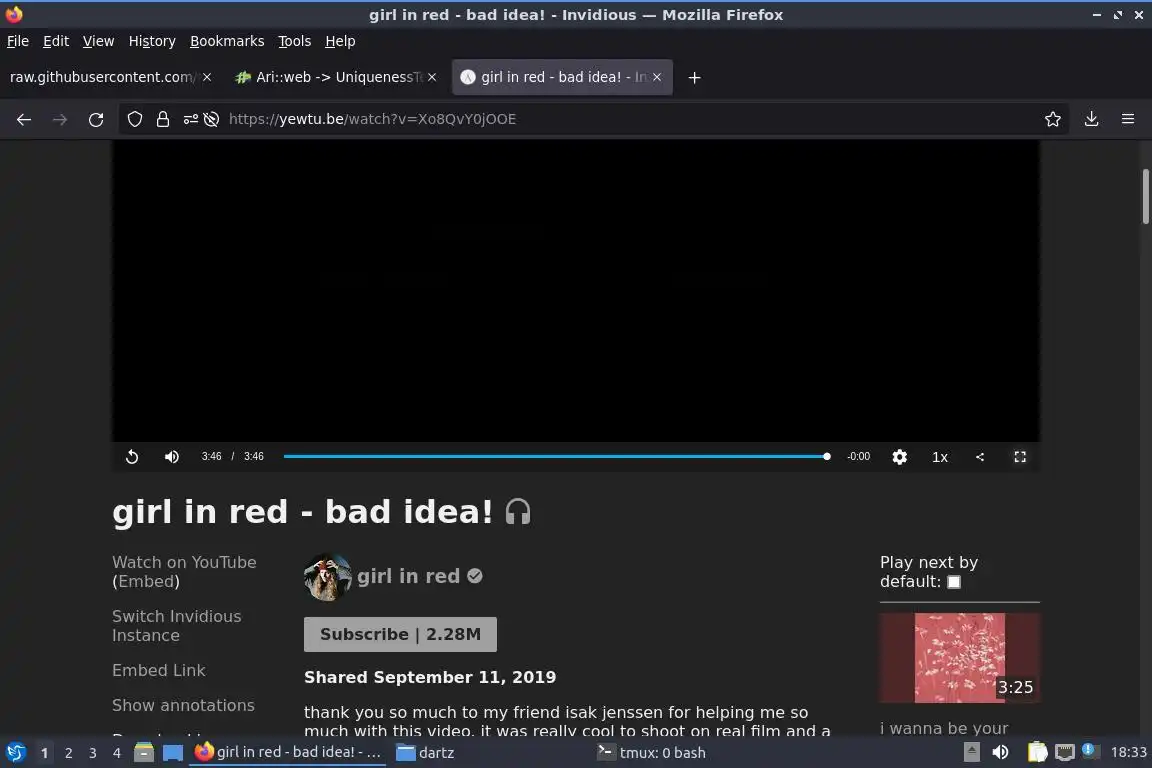Image resolution: width=1152 pixels, height=768 pixels.
Task: Open the (Embed) link
Action: (146, 581)
